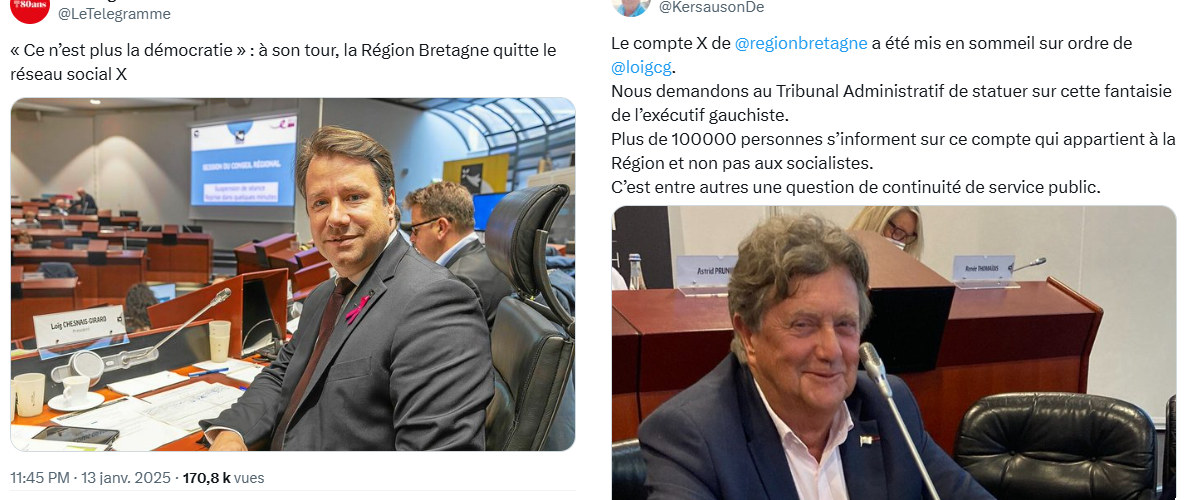Open the regional council chamber photo

tap(293, 275)
